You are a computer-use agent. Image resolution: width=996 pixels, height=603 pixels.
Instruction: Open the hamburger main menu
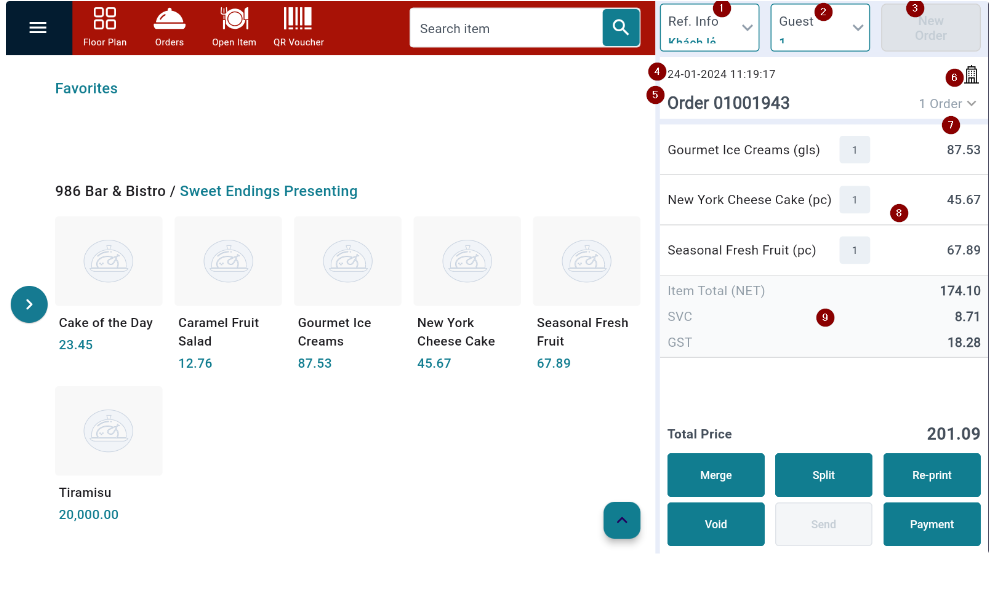tap(38, 28)
